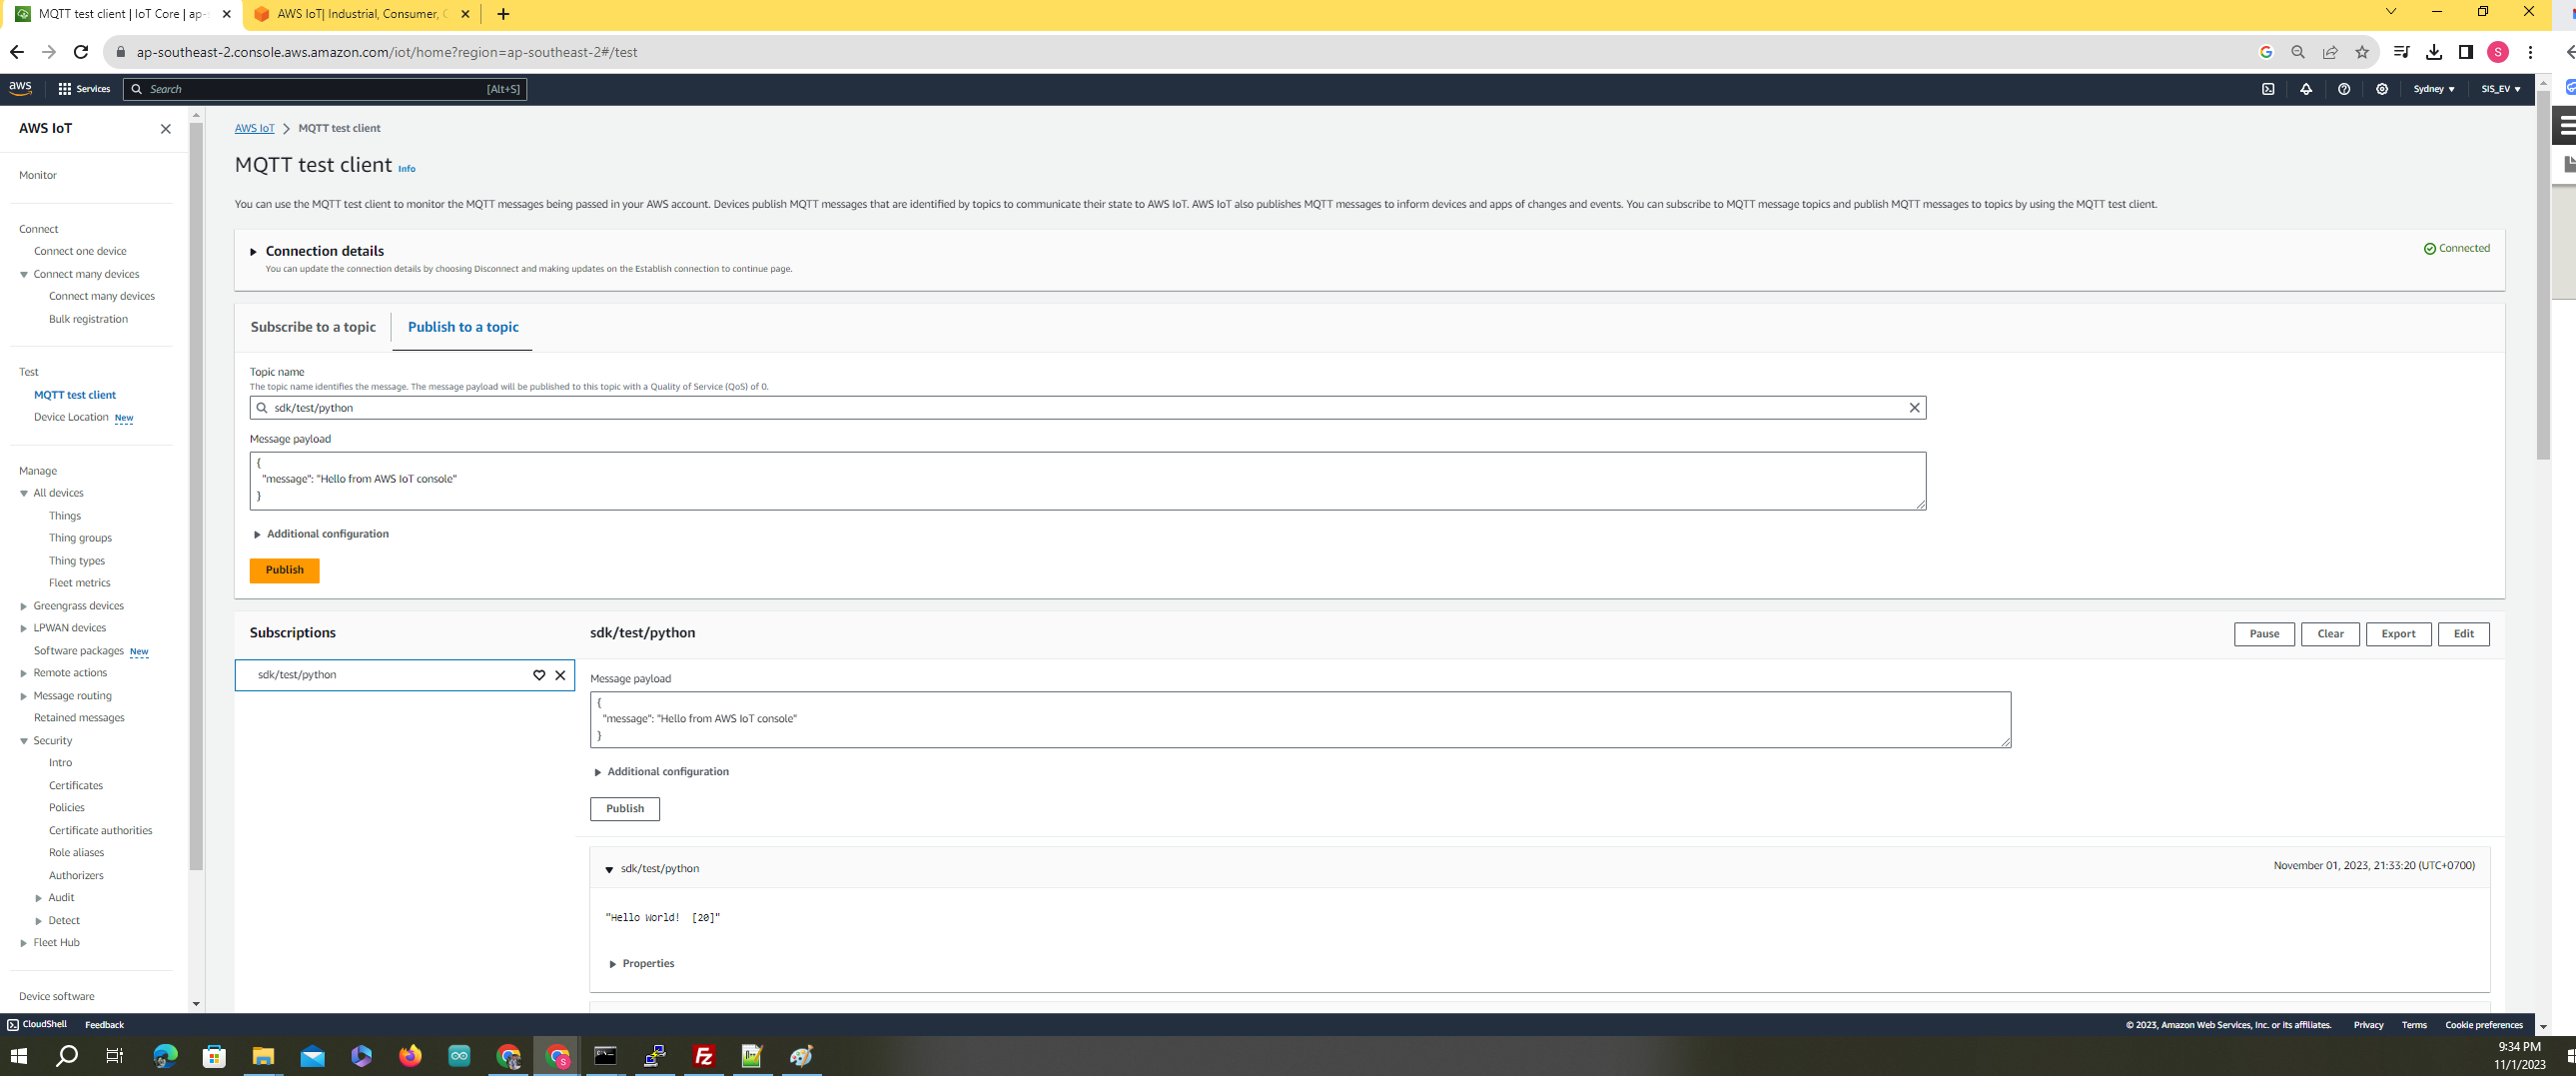
Task: Open Sydney region dropdown
Action: (2433, 89)
